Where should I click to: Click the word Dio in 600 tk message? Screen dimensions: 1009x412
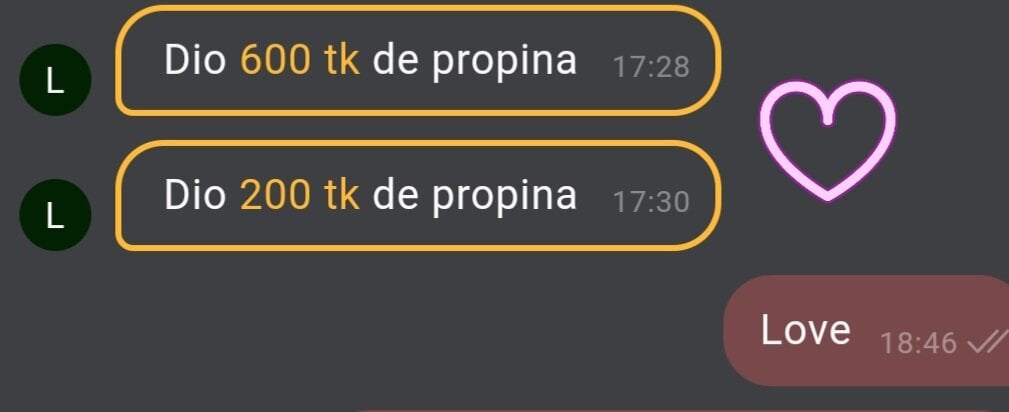[x=195, y=61]
